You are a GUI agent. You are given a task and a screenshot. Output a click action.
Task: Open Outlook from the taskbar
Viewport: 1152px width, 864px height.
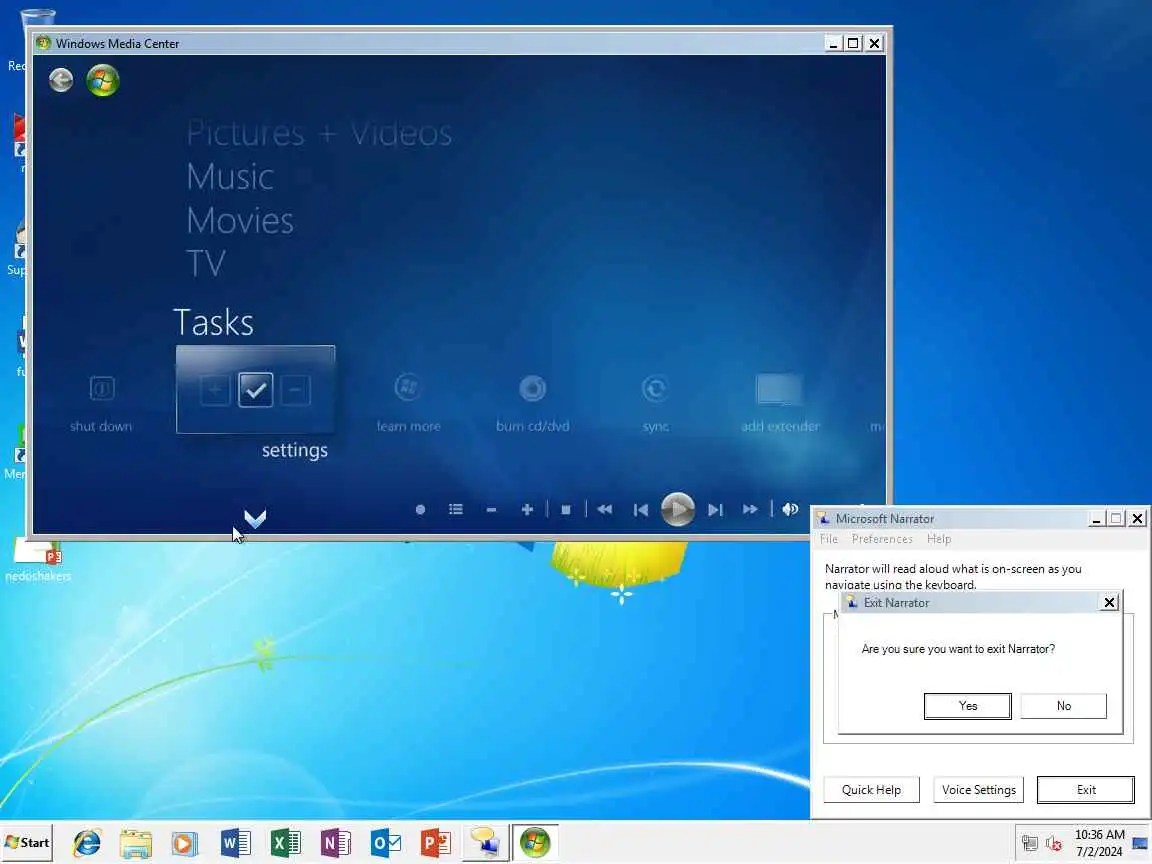[386, 843]
